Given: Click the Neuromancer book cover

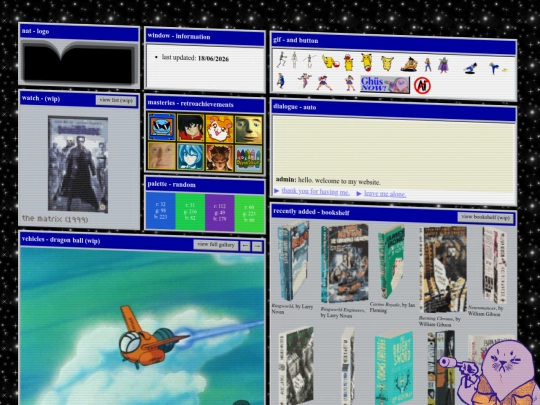Looking at the screenshot, I should click(494, 265).
